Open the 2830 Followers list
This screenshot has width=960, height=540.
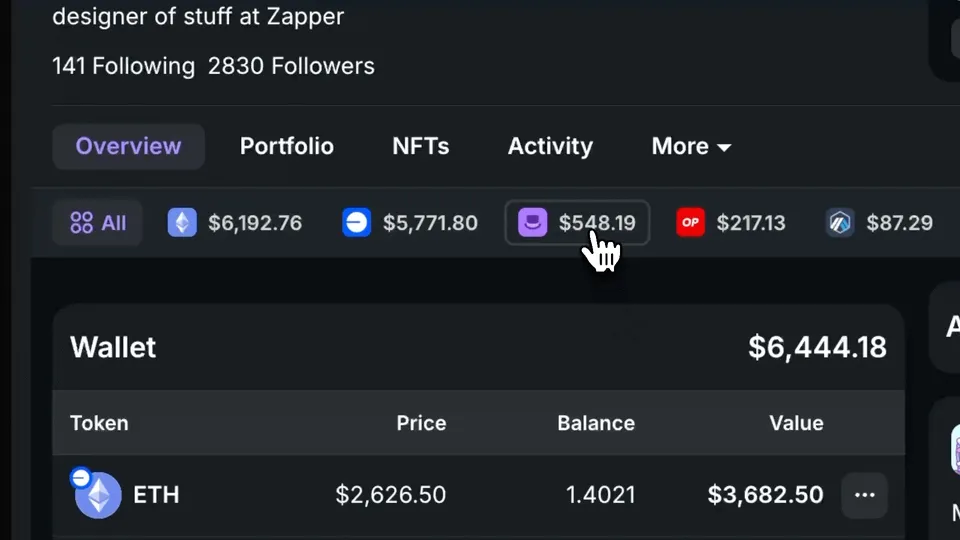point(291,66)
